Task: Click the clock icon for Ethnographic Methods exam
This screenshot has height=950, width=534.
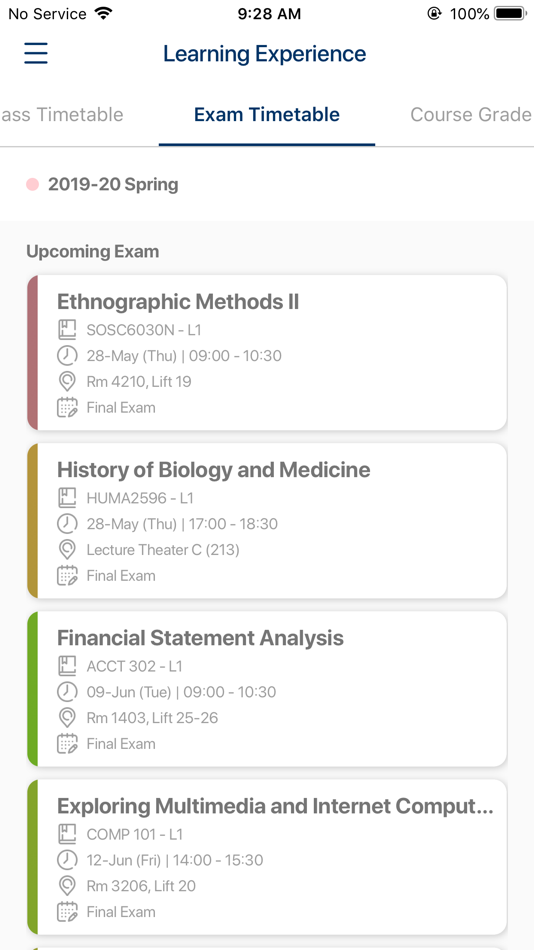Action: pyautogui.click(x=67, y=356)
